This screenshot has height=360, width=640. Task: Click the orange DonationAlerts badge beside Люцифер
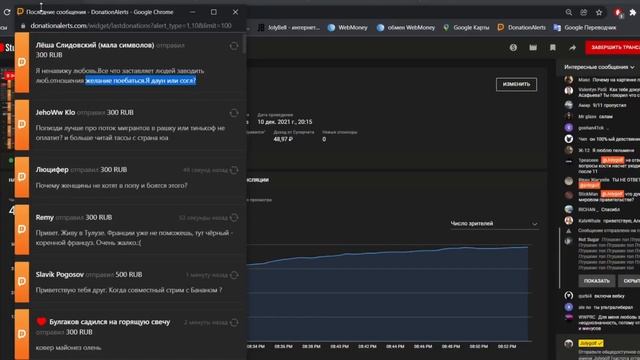click(22, 177)
